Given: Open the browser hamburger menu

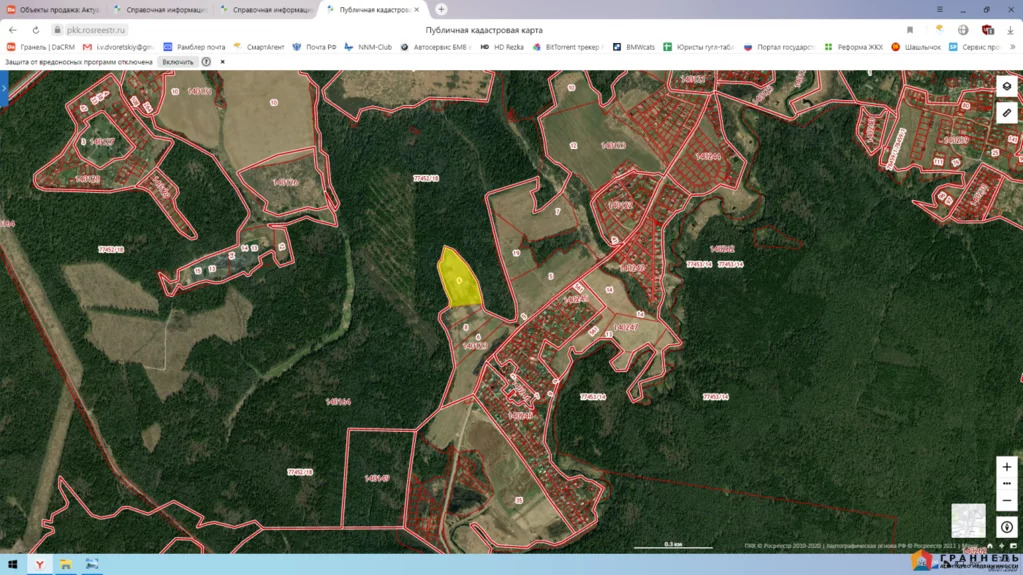Looking at the screenshot, I should pos(939,10).
